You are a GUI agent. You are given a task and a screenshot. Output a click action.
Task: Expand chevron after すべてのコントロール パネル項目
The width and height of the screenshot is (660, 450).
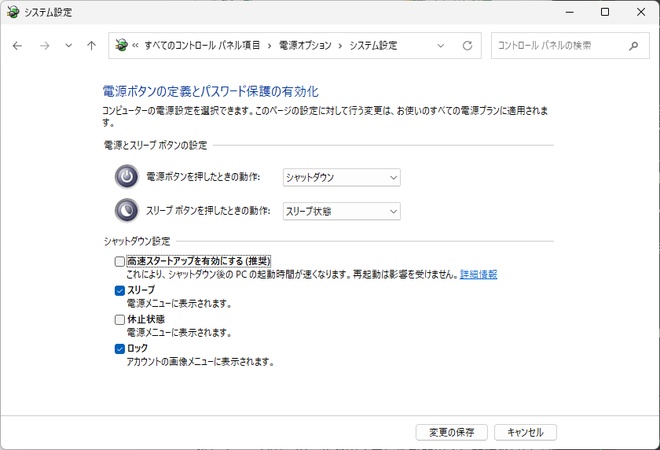(x=269, y=45)
